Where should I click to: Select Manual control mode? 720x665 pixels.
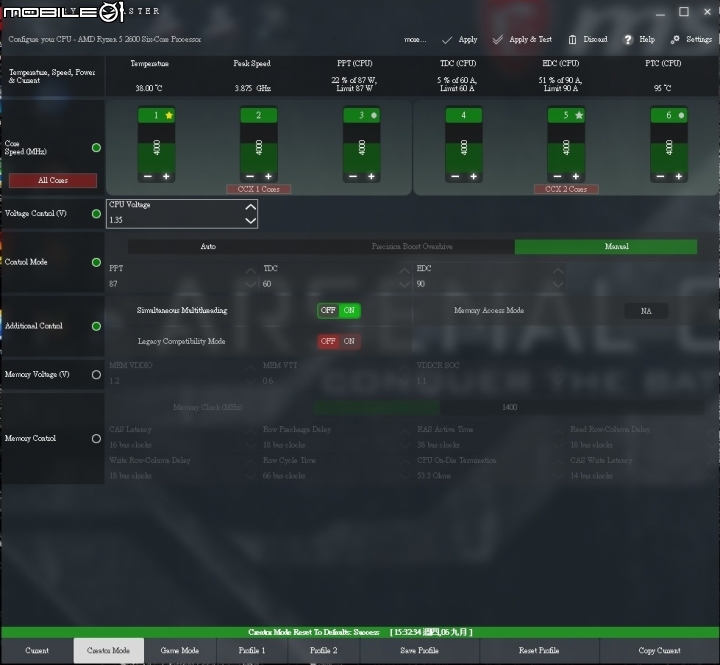coord(606,247)
